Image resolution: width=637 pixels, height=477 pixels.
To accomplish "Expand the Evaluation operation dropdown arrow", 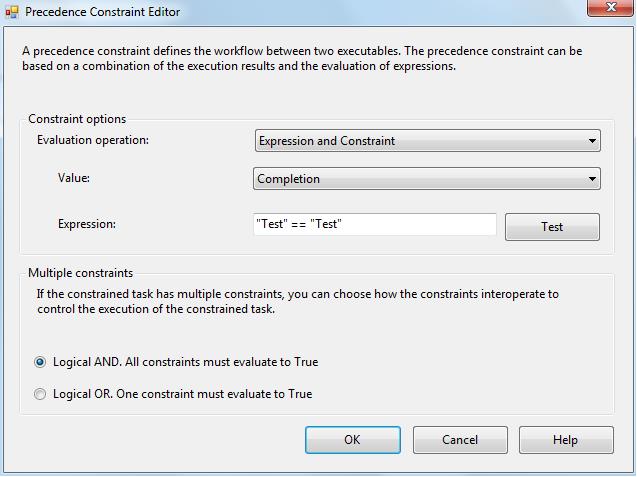I will (x=592, y=141).
